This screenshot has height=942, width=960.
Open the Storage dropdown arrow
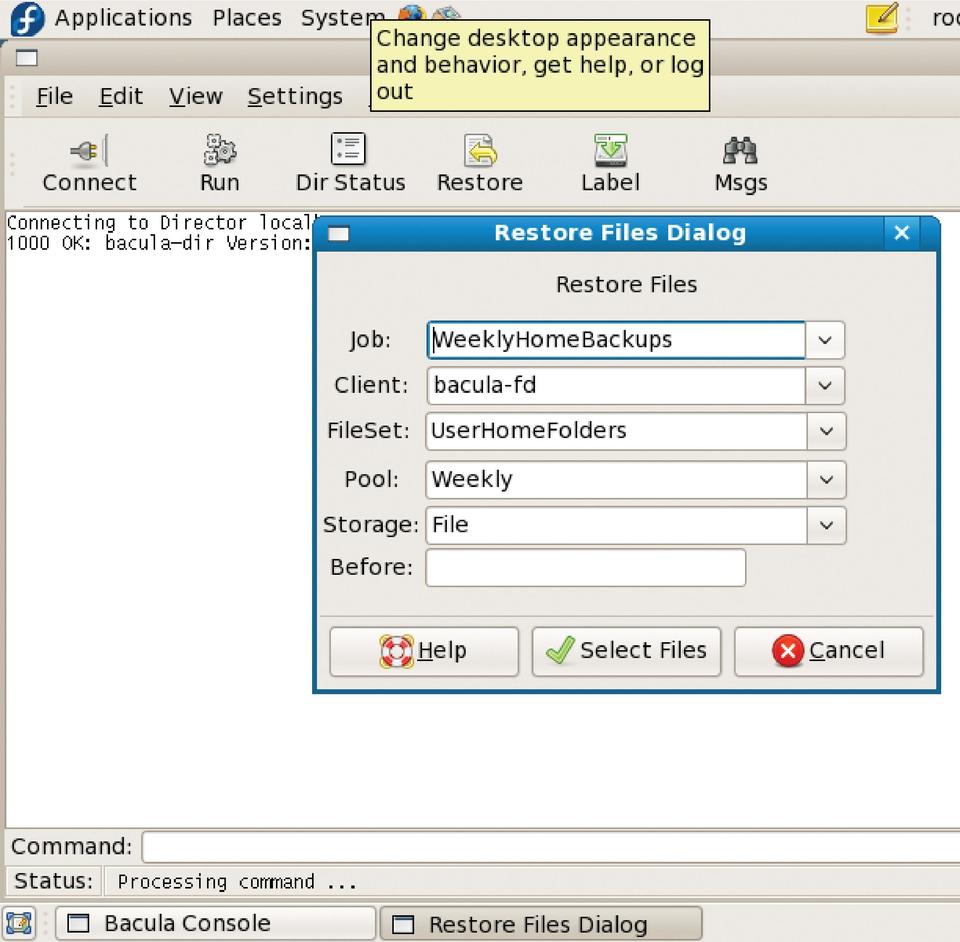tap(826, 525)
